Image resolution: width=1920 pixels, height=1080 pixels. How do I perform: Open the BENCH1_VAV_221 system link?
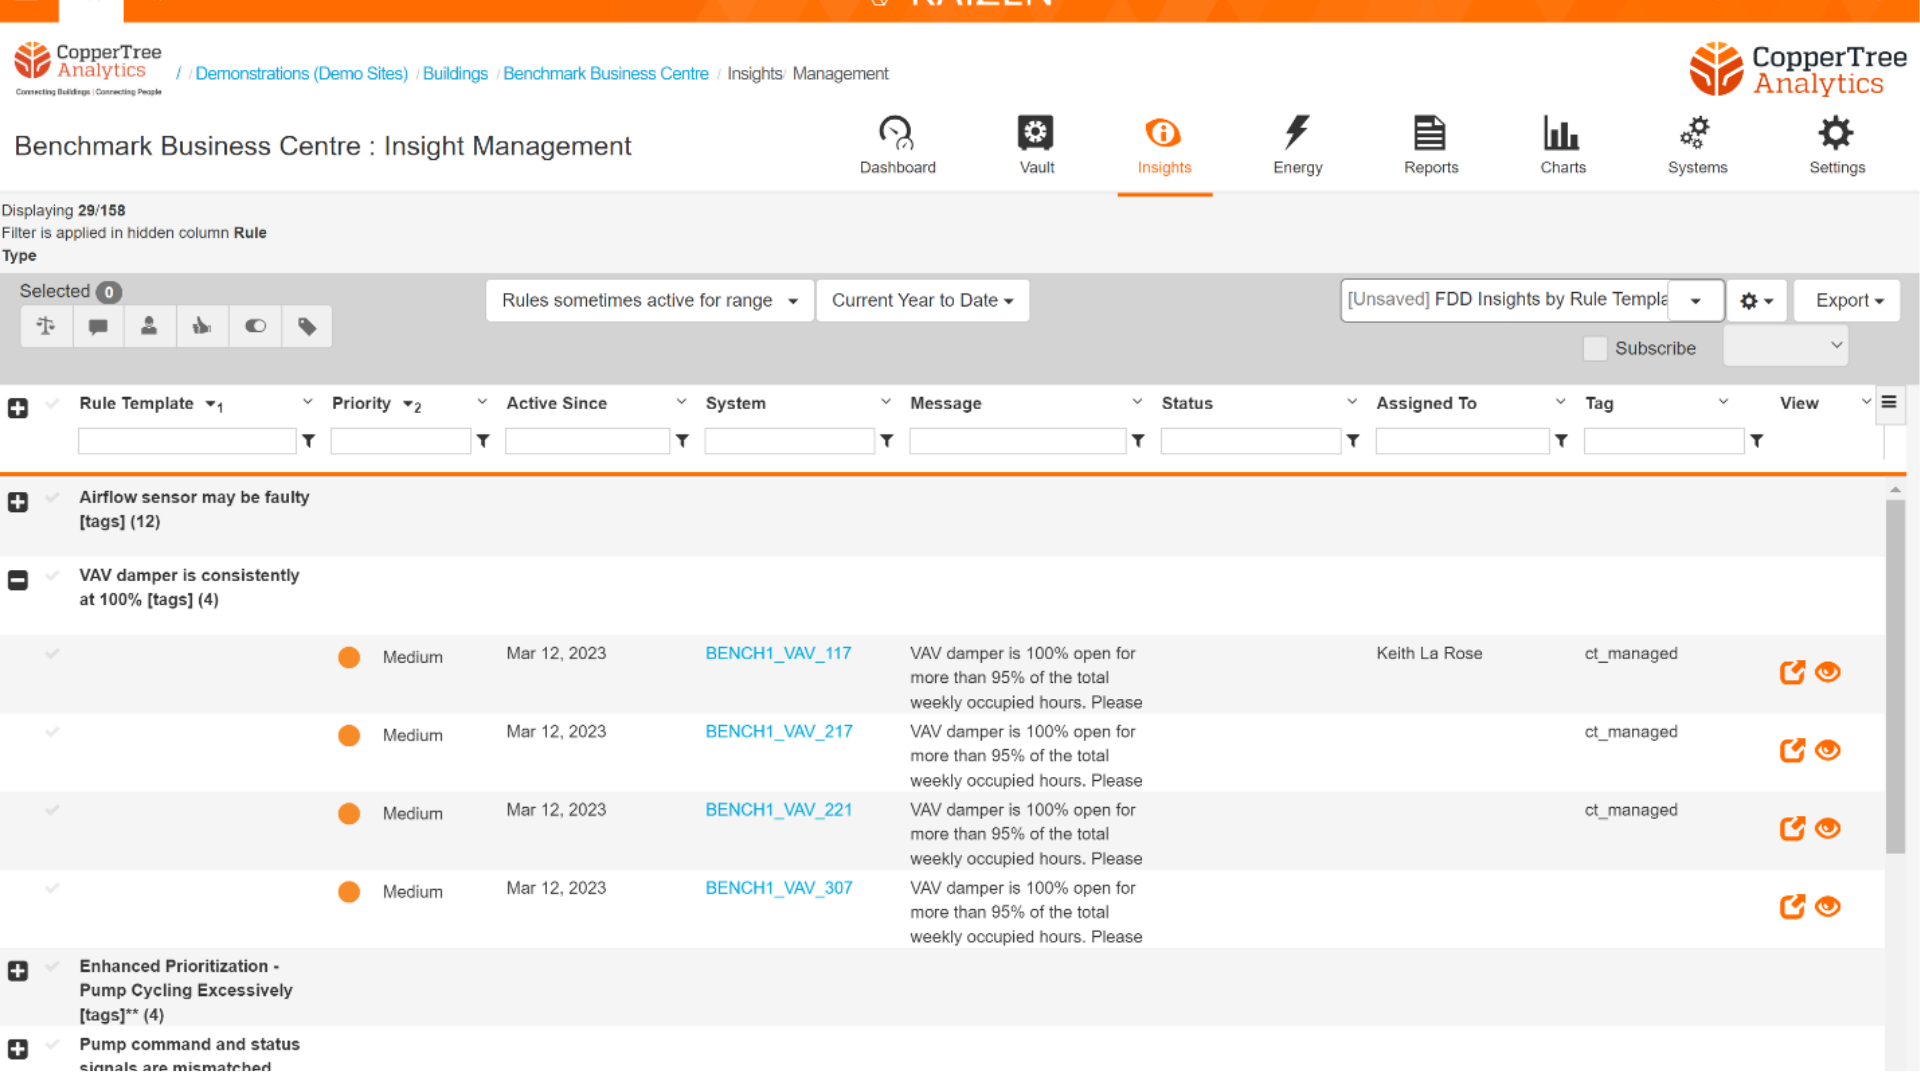pyautogui.click(x=778, y=810)
